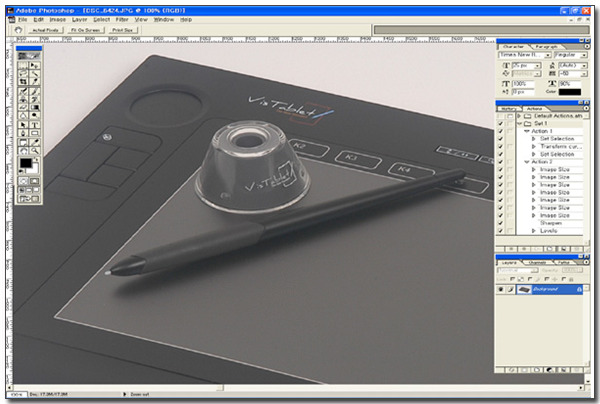Select the Type tool
Screen dimensions: 600x404
[x=34, y=125]
